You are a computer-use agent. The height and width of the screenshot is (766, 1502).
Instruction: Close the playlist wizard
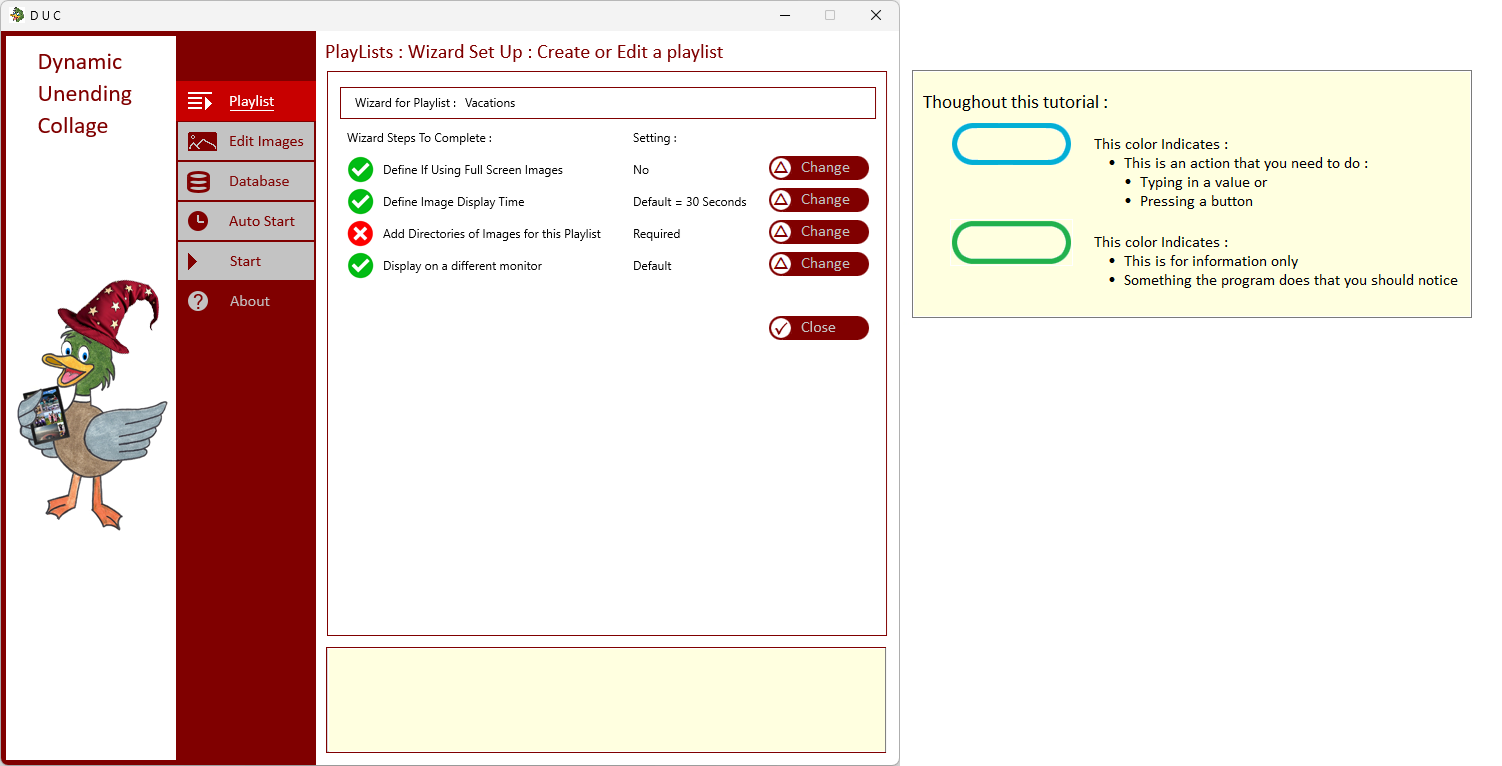pyautogui.click(x=819, y=328)
